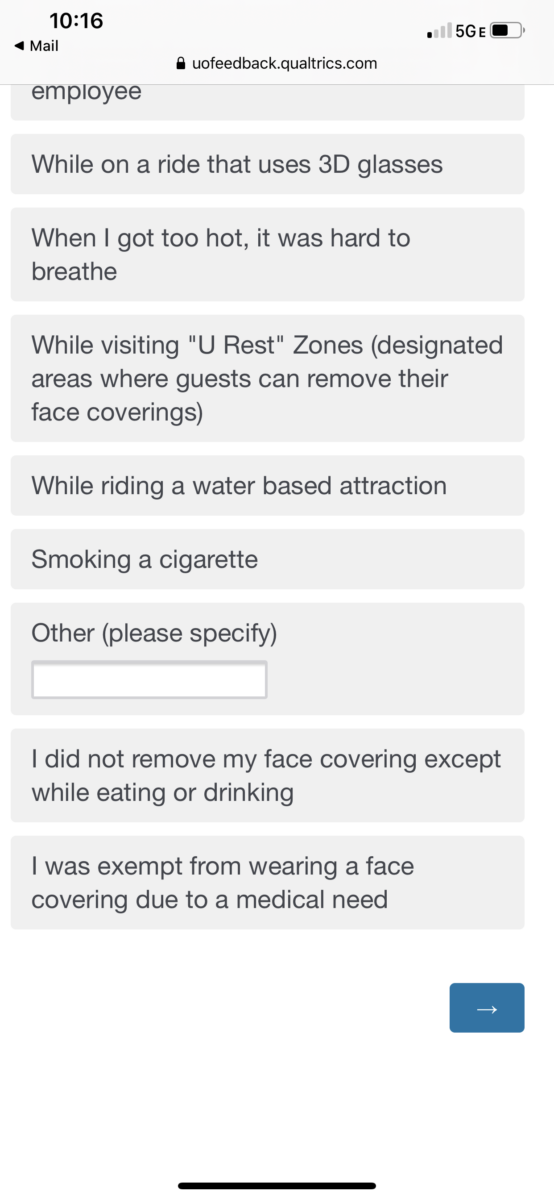This screenshot has width=554, height=1200.
Task: Tap the uofeedback.qualtrics.com address bar
Action: tap(277, 63)
